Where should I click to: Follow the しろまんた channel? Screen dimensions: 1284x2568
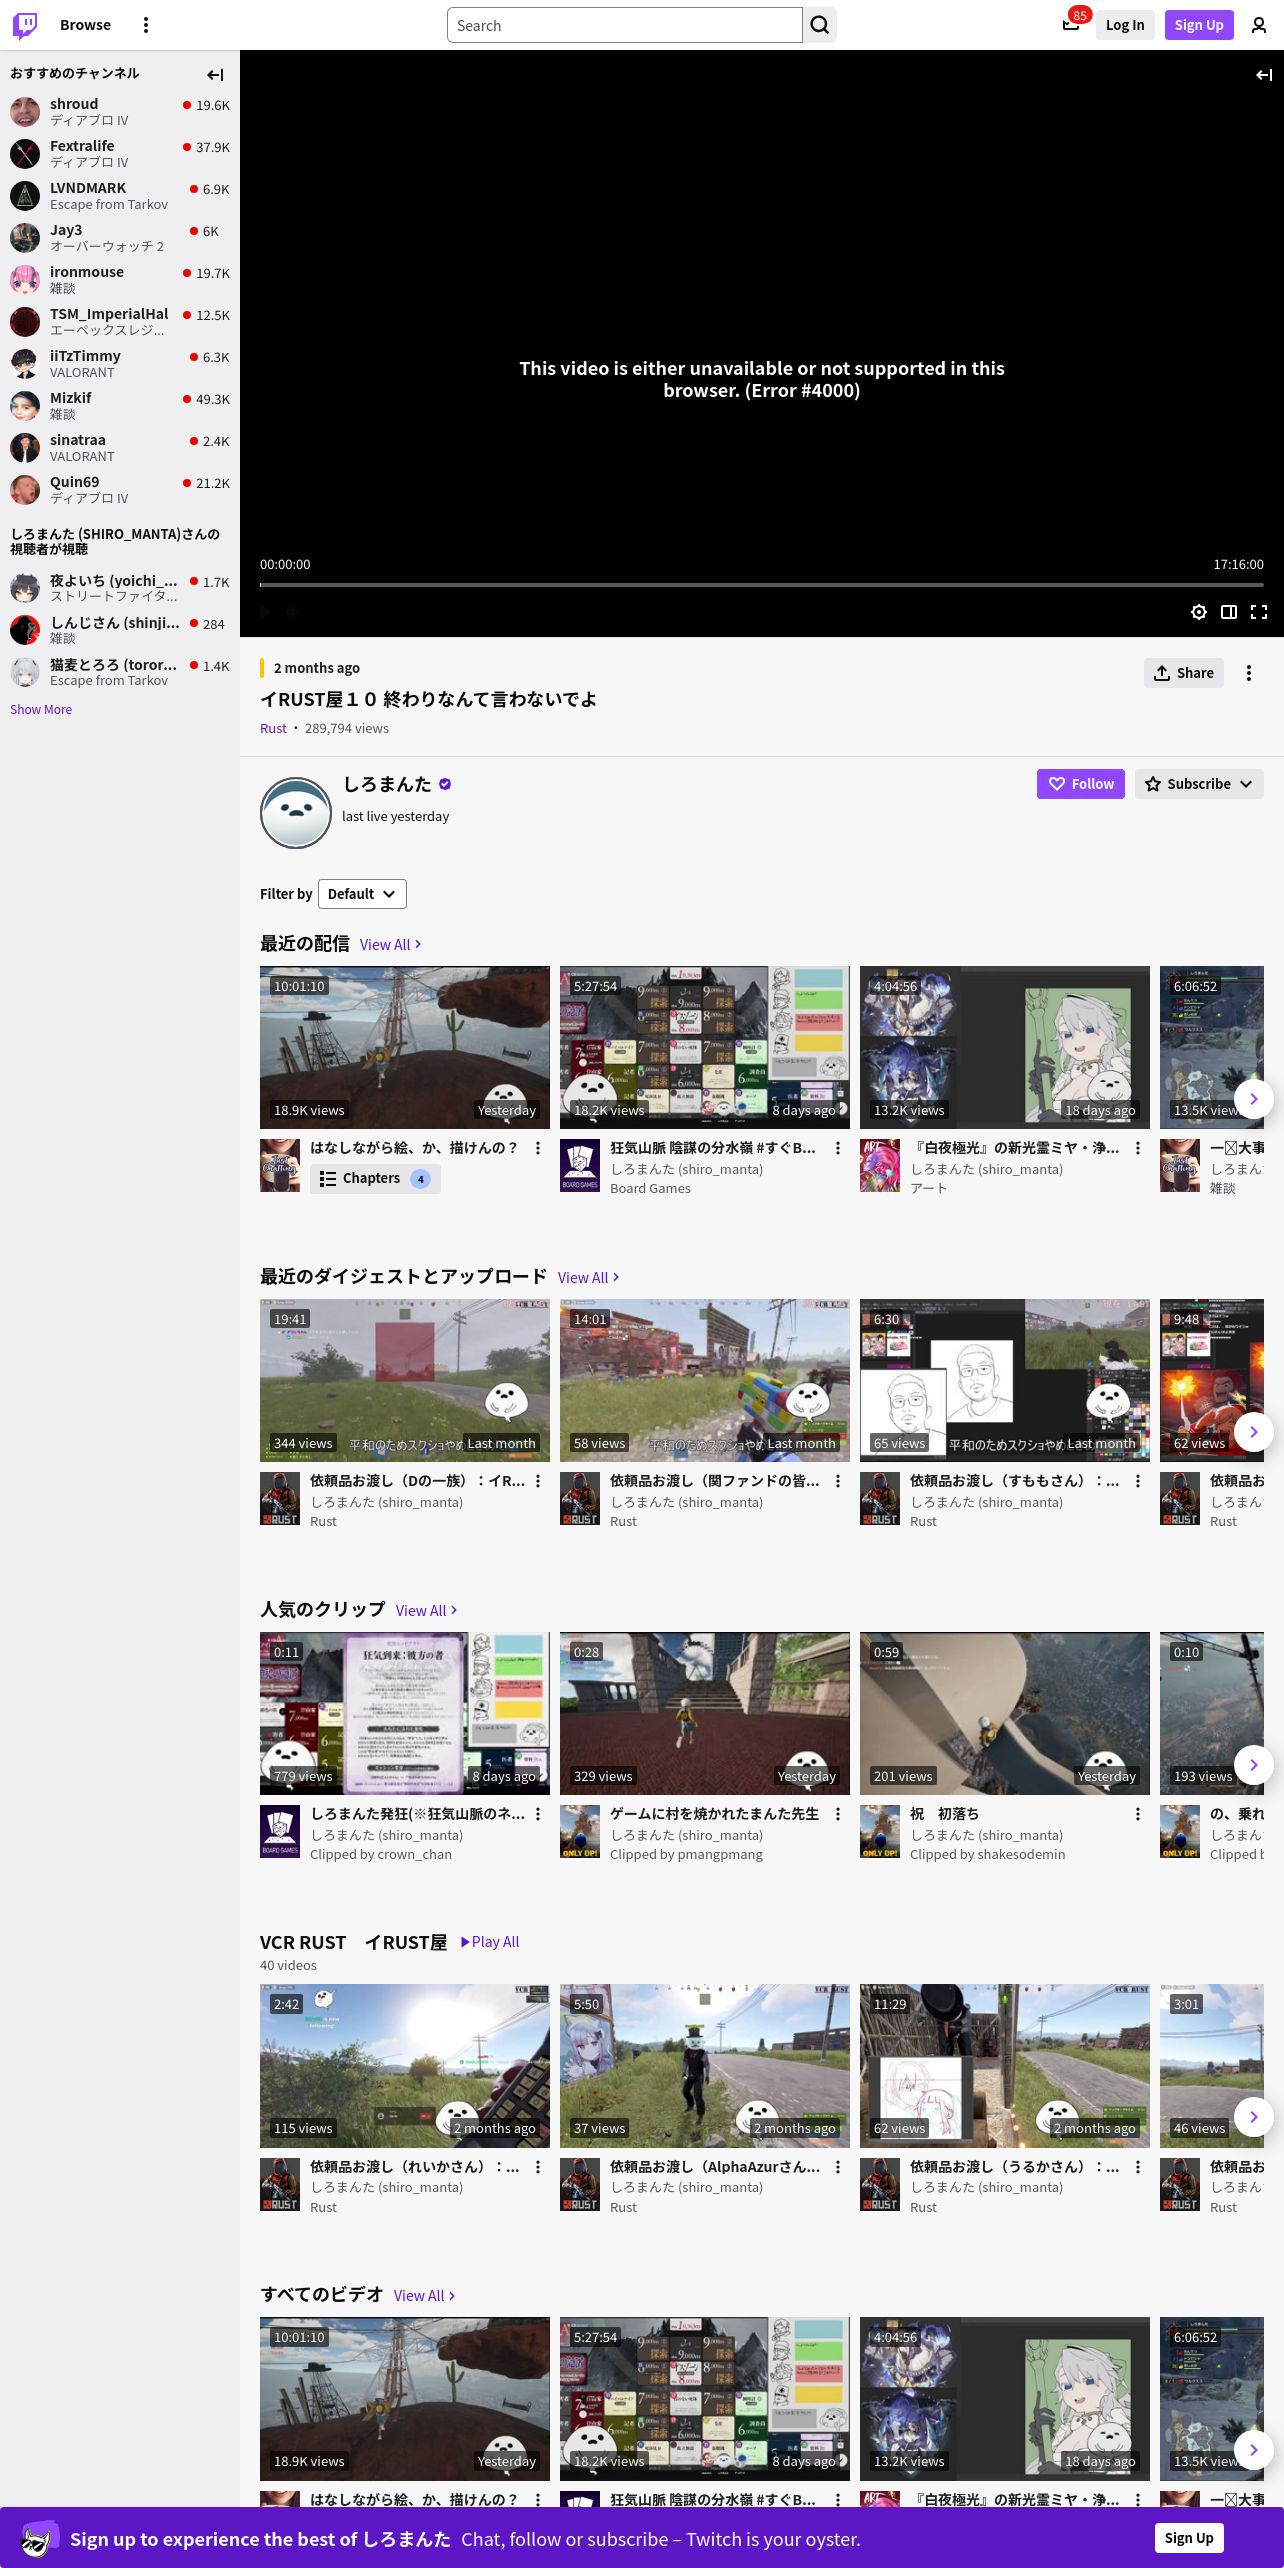coord(1081,784)
